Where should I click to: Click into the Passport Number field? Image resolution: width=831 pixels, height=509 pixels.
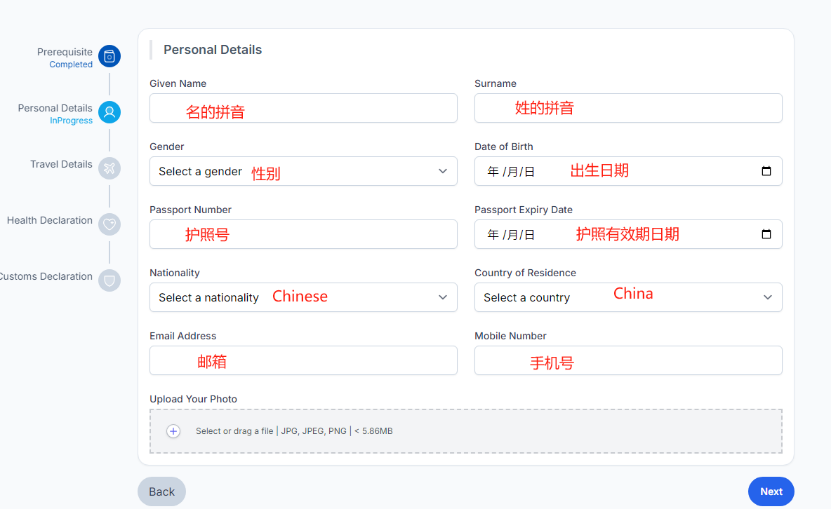coord(303,234)
